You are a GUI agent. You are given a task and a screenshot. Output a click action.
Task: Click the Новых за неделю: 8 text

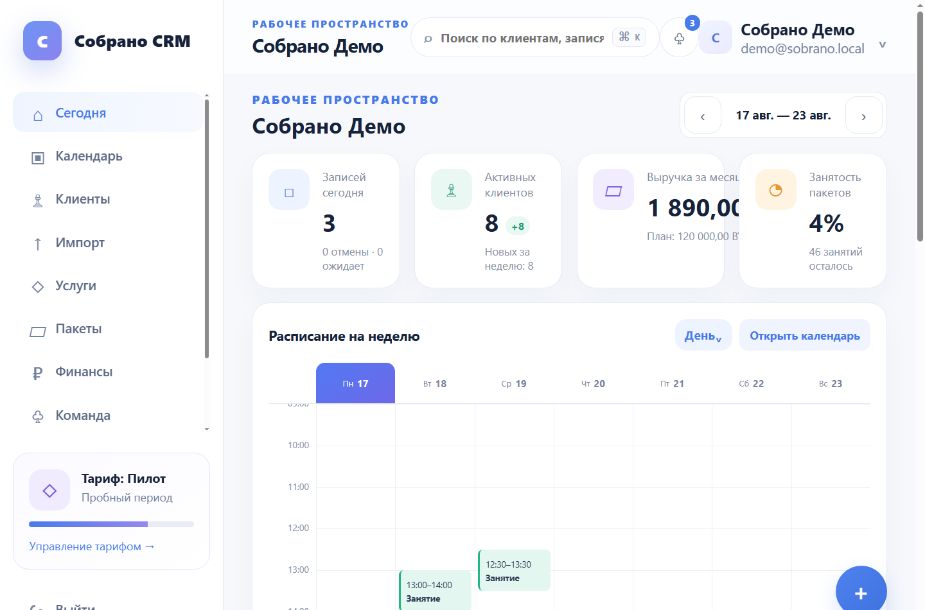point(509,259)
